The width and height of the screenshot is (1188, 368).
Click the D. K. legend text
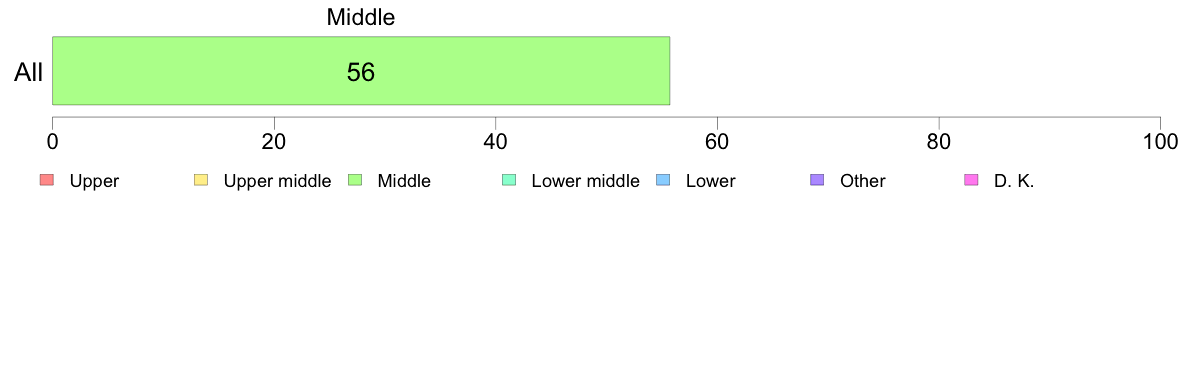coord(1014,181)
